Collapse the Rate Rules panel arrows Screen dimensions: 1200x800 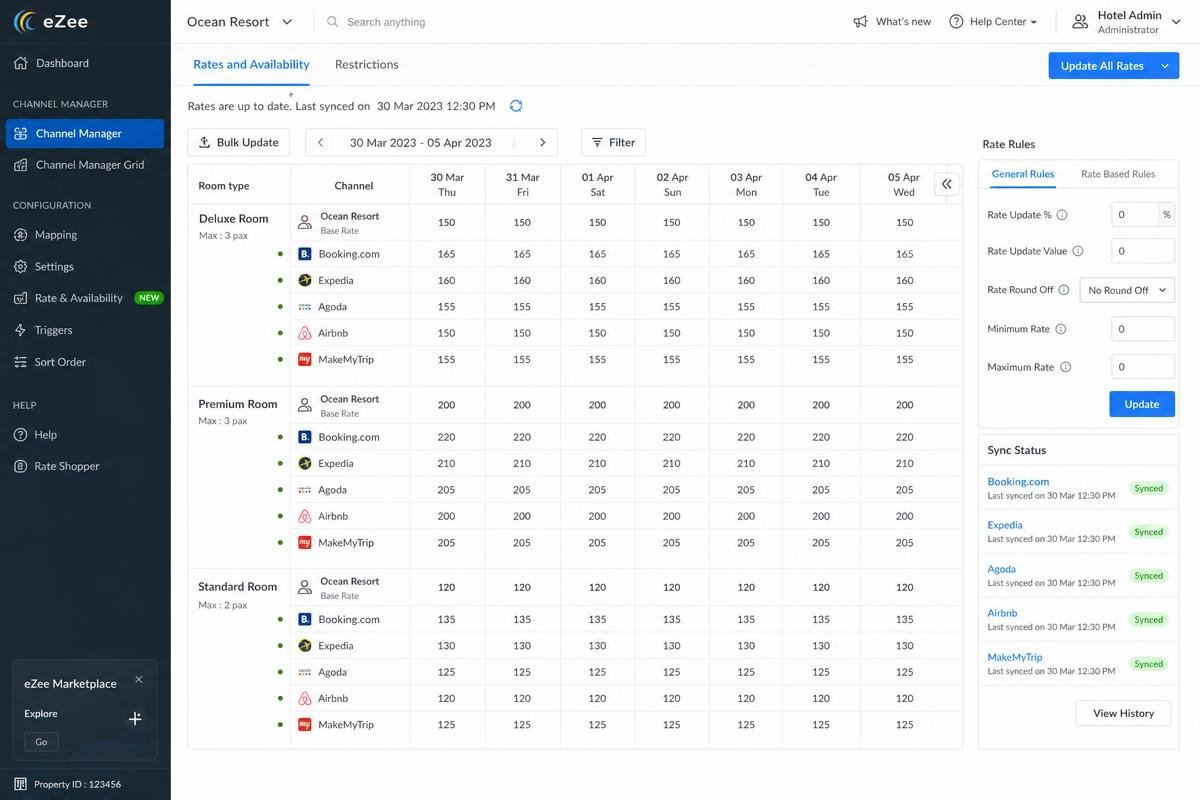tap(946, 184)
